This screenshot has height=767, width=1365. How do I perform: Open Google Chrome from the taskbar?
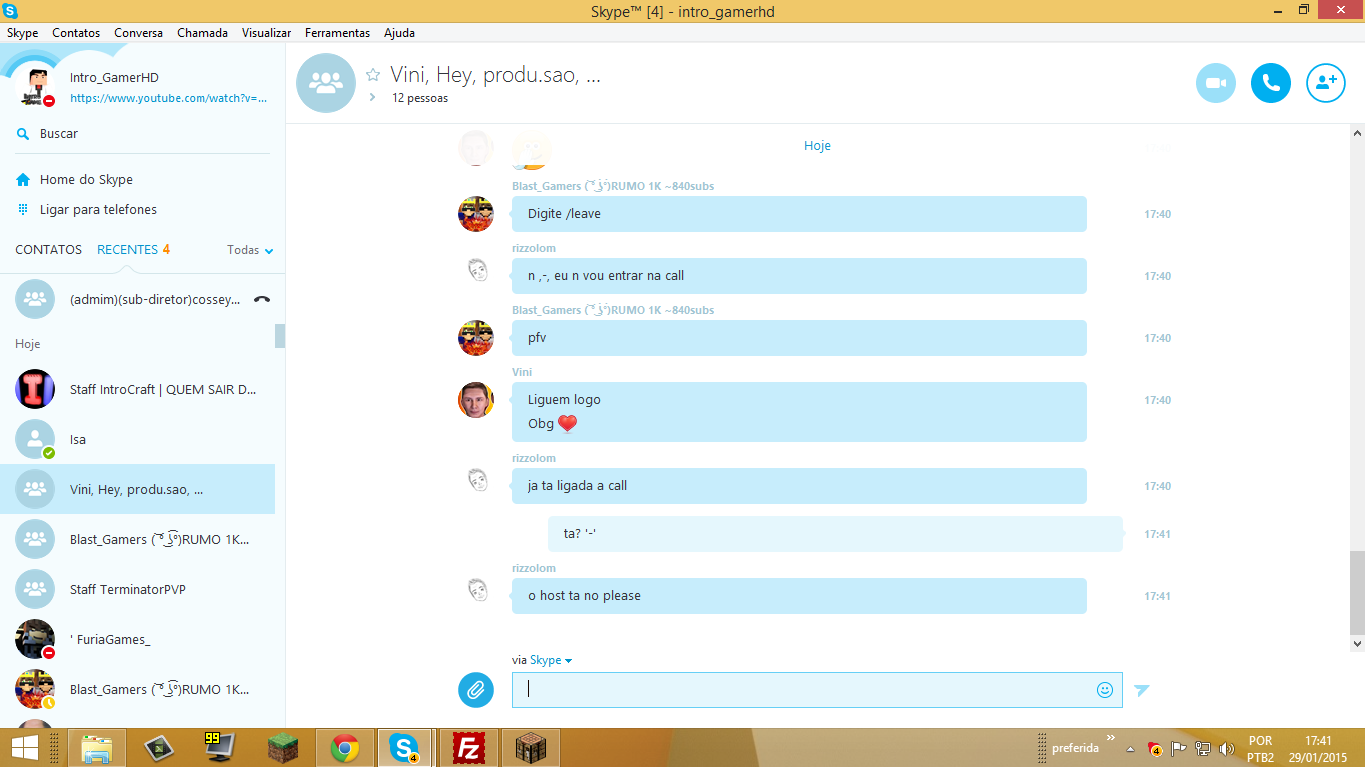coord(345,747)
